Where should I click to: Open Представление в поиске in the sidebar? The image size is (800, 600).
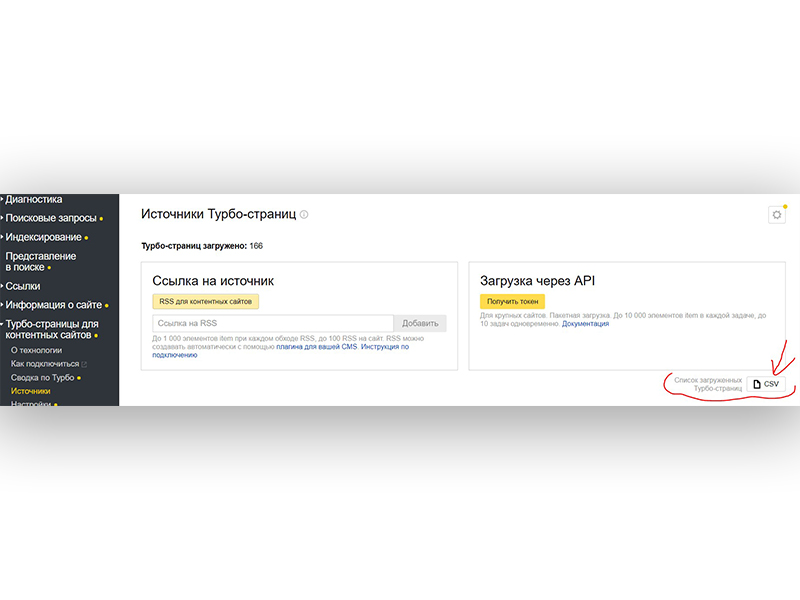click(41, 261)
